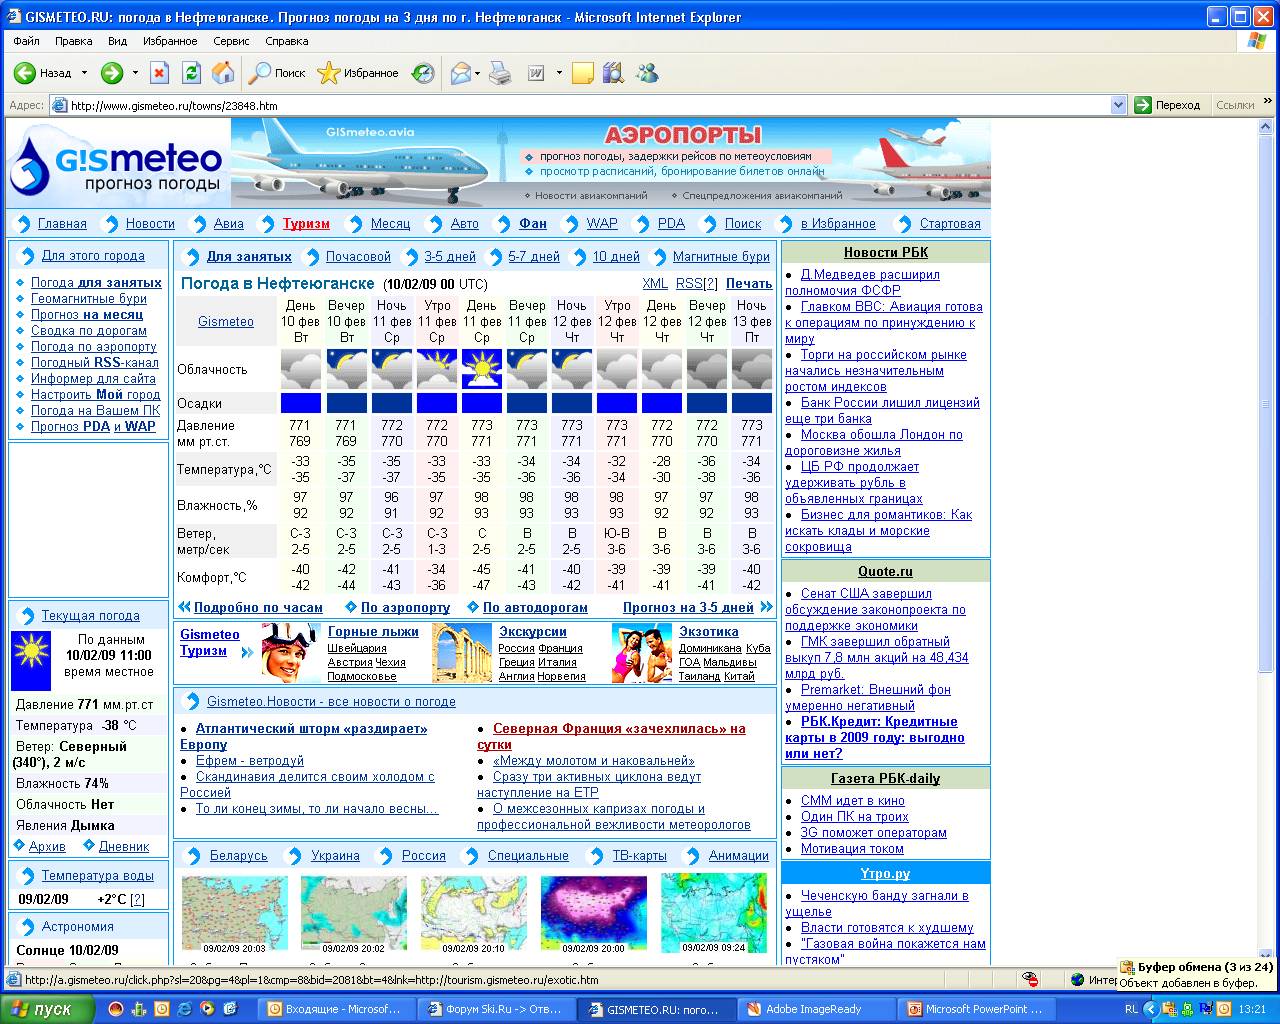Image resolution: width=1280 pixels, height=1024 pixels.
Task: Click the green Forward arrow button
Action: point(111,73)
